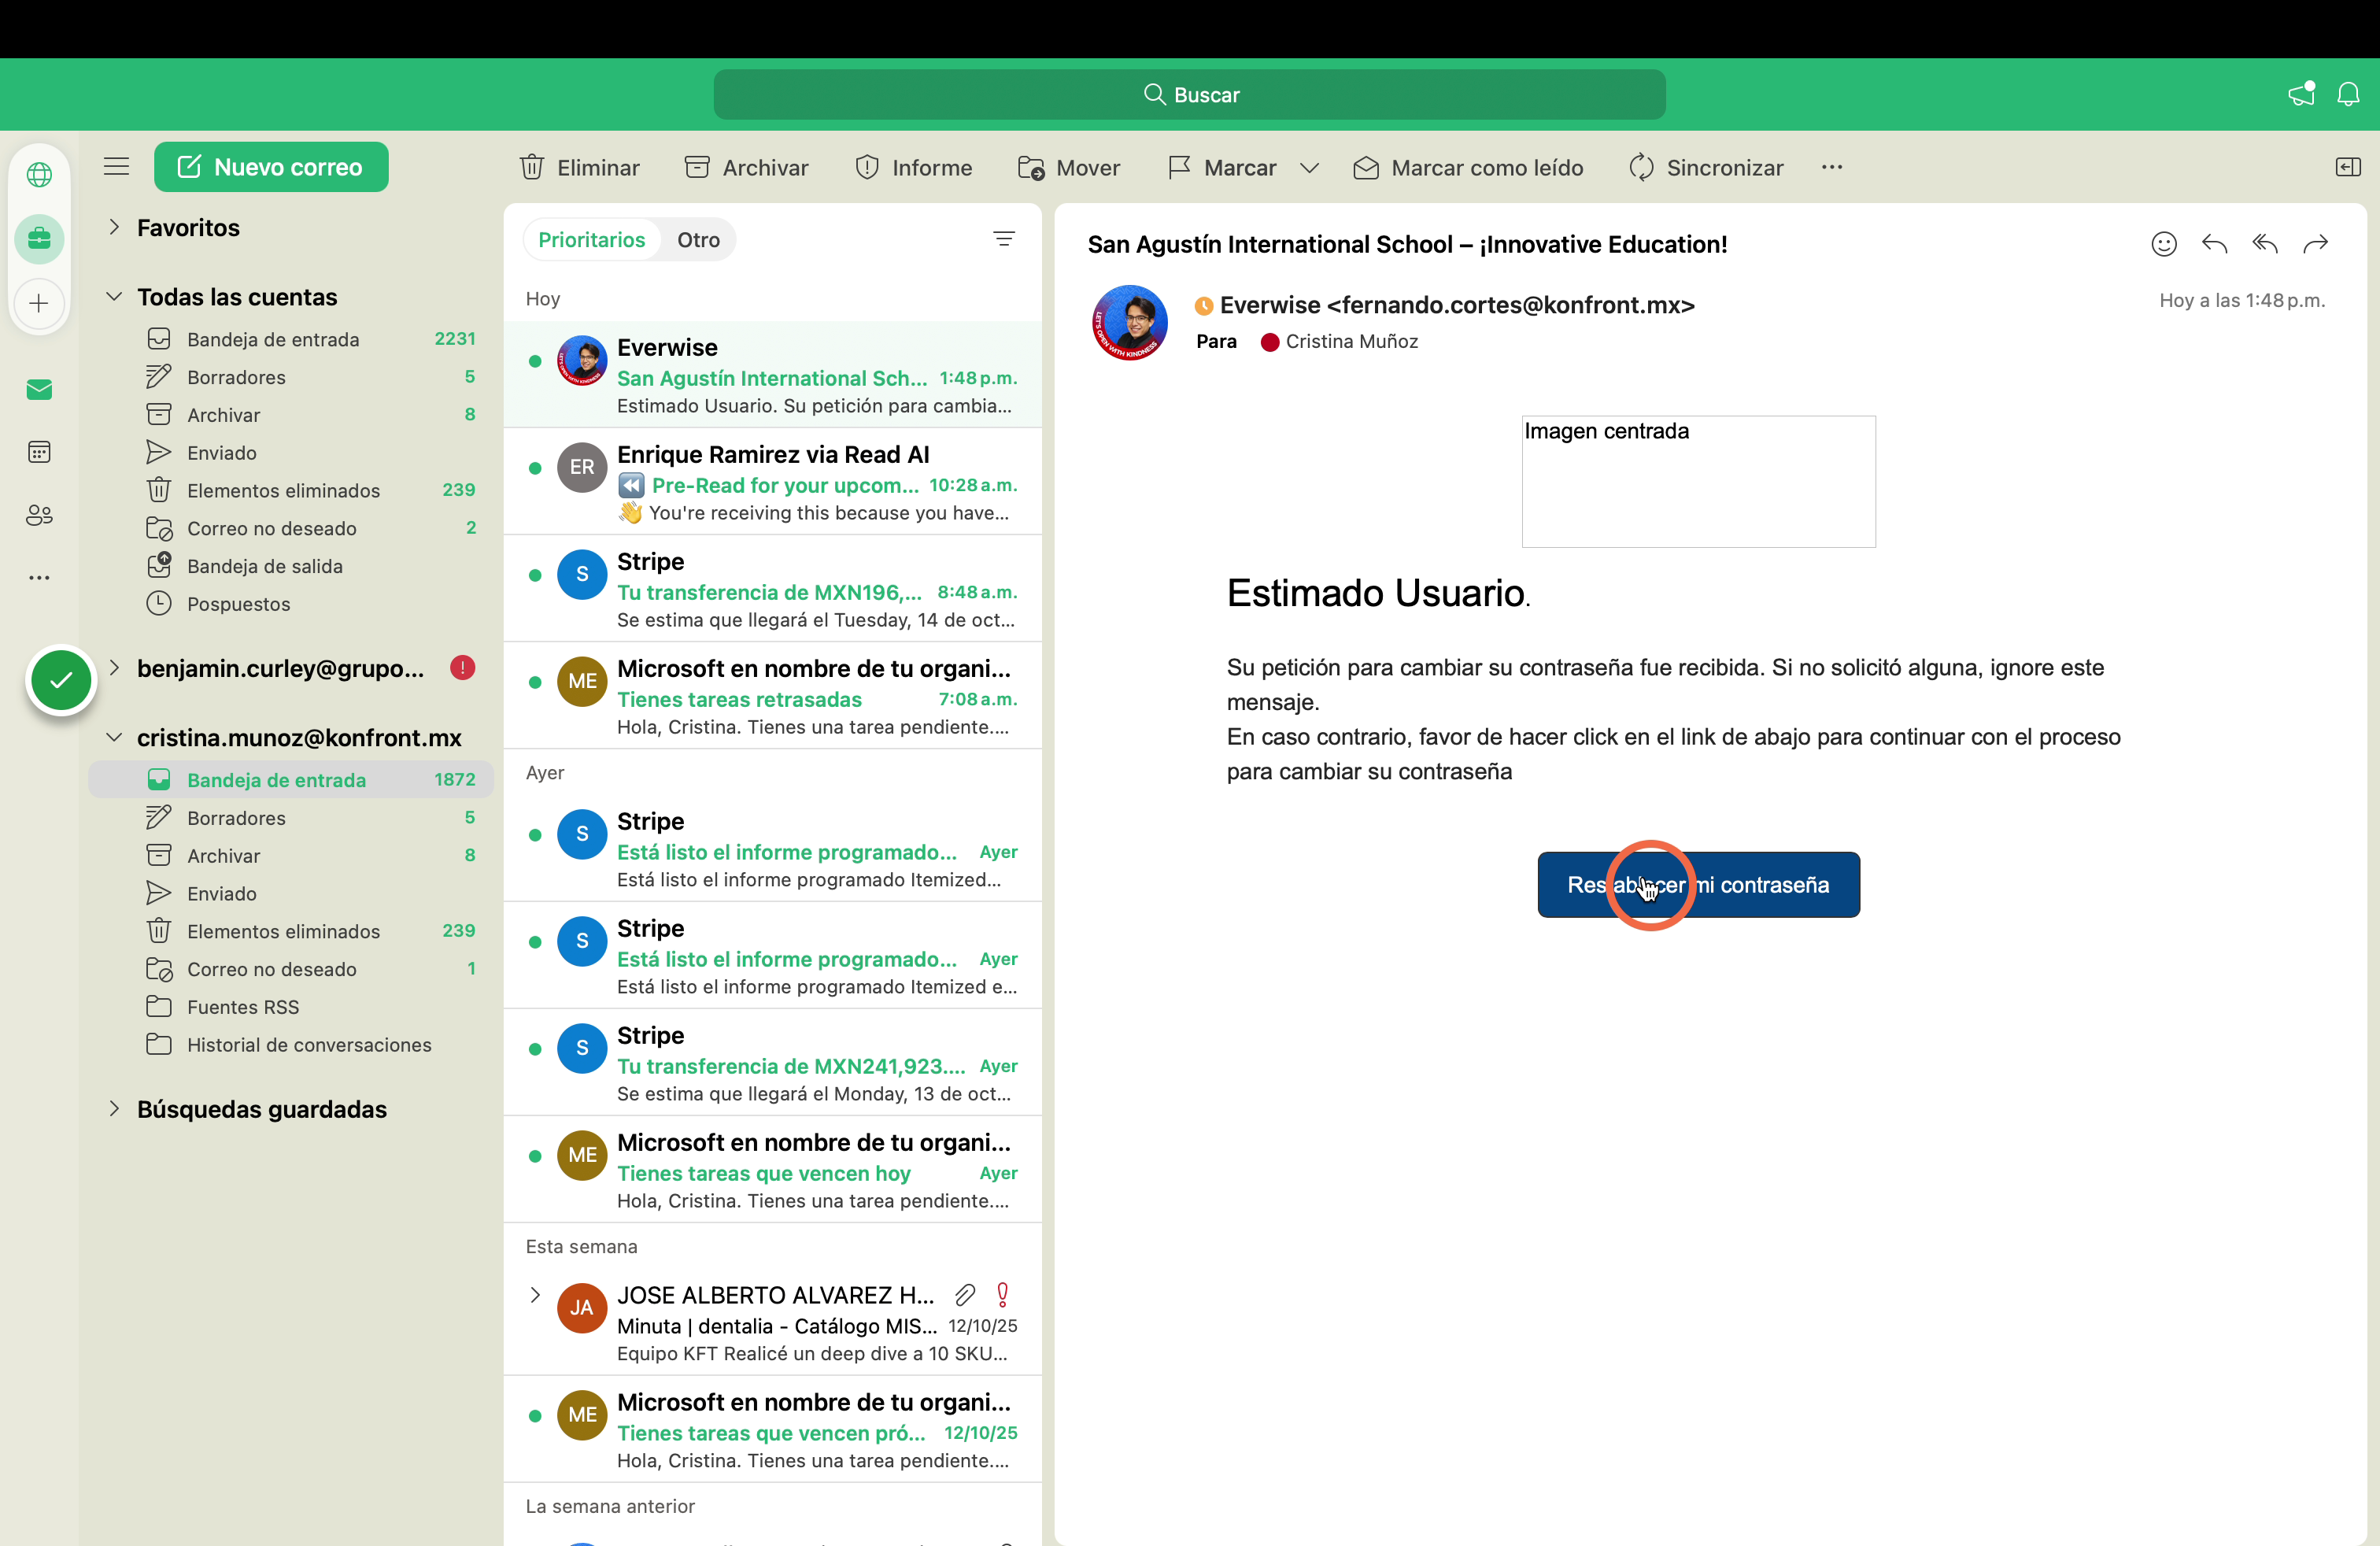Click Reply All double-arrow icon
Image resolution: width=2380 pixels, height=1546 pixels.
tap(2264, 244)
